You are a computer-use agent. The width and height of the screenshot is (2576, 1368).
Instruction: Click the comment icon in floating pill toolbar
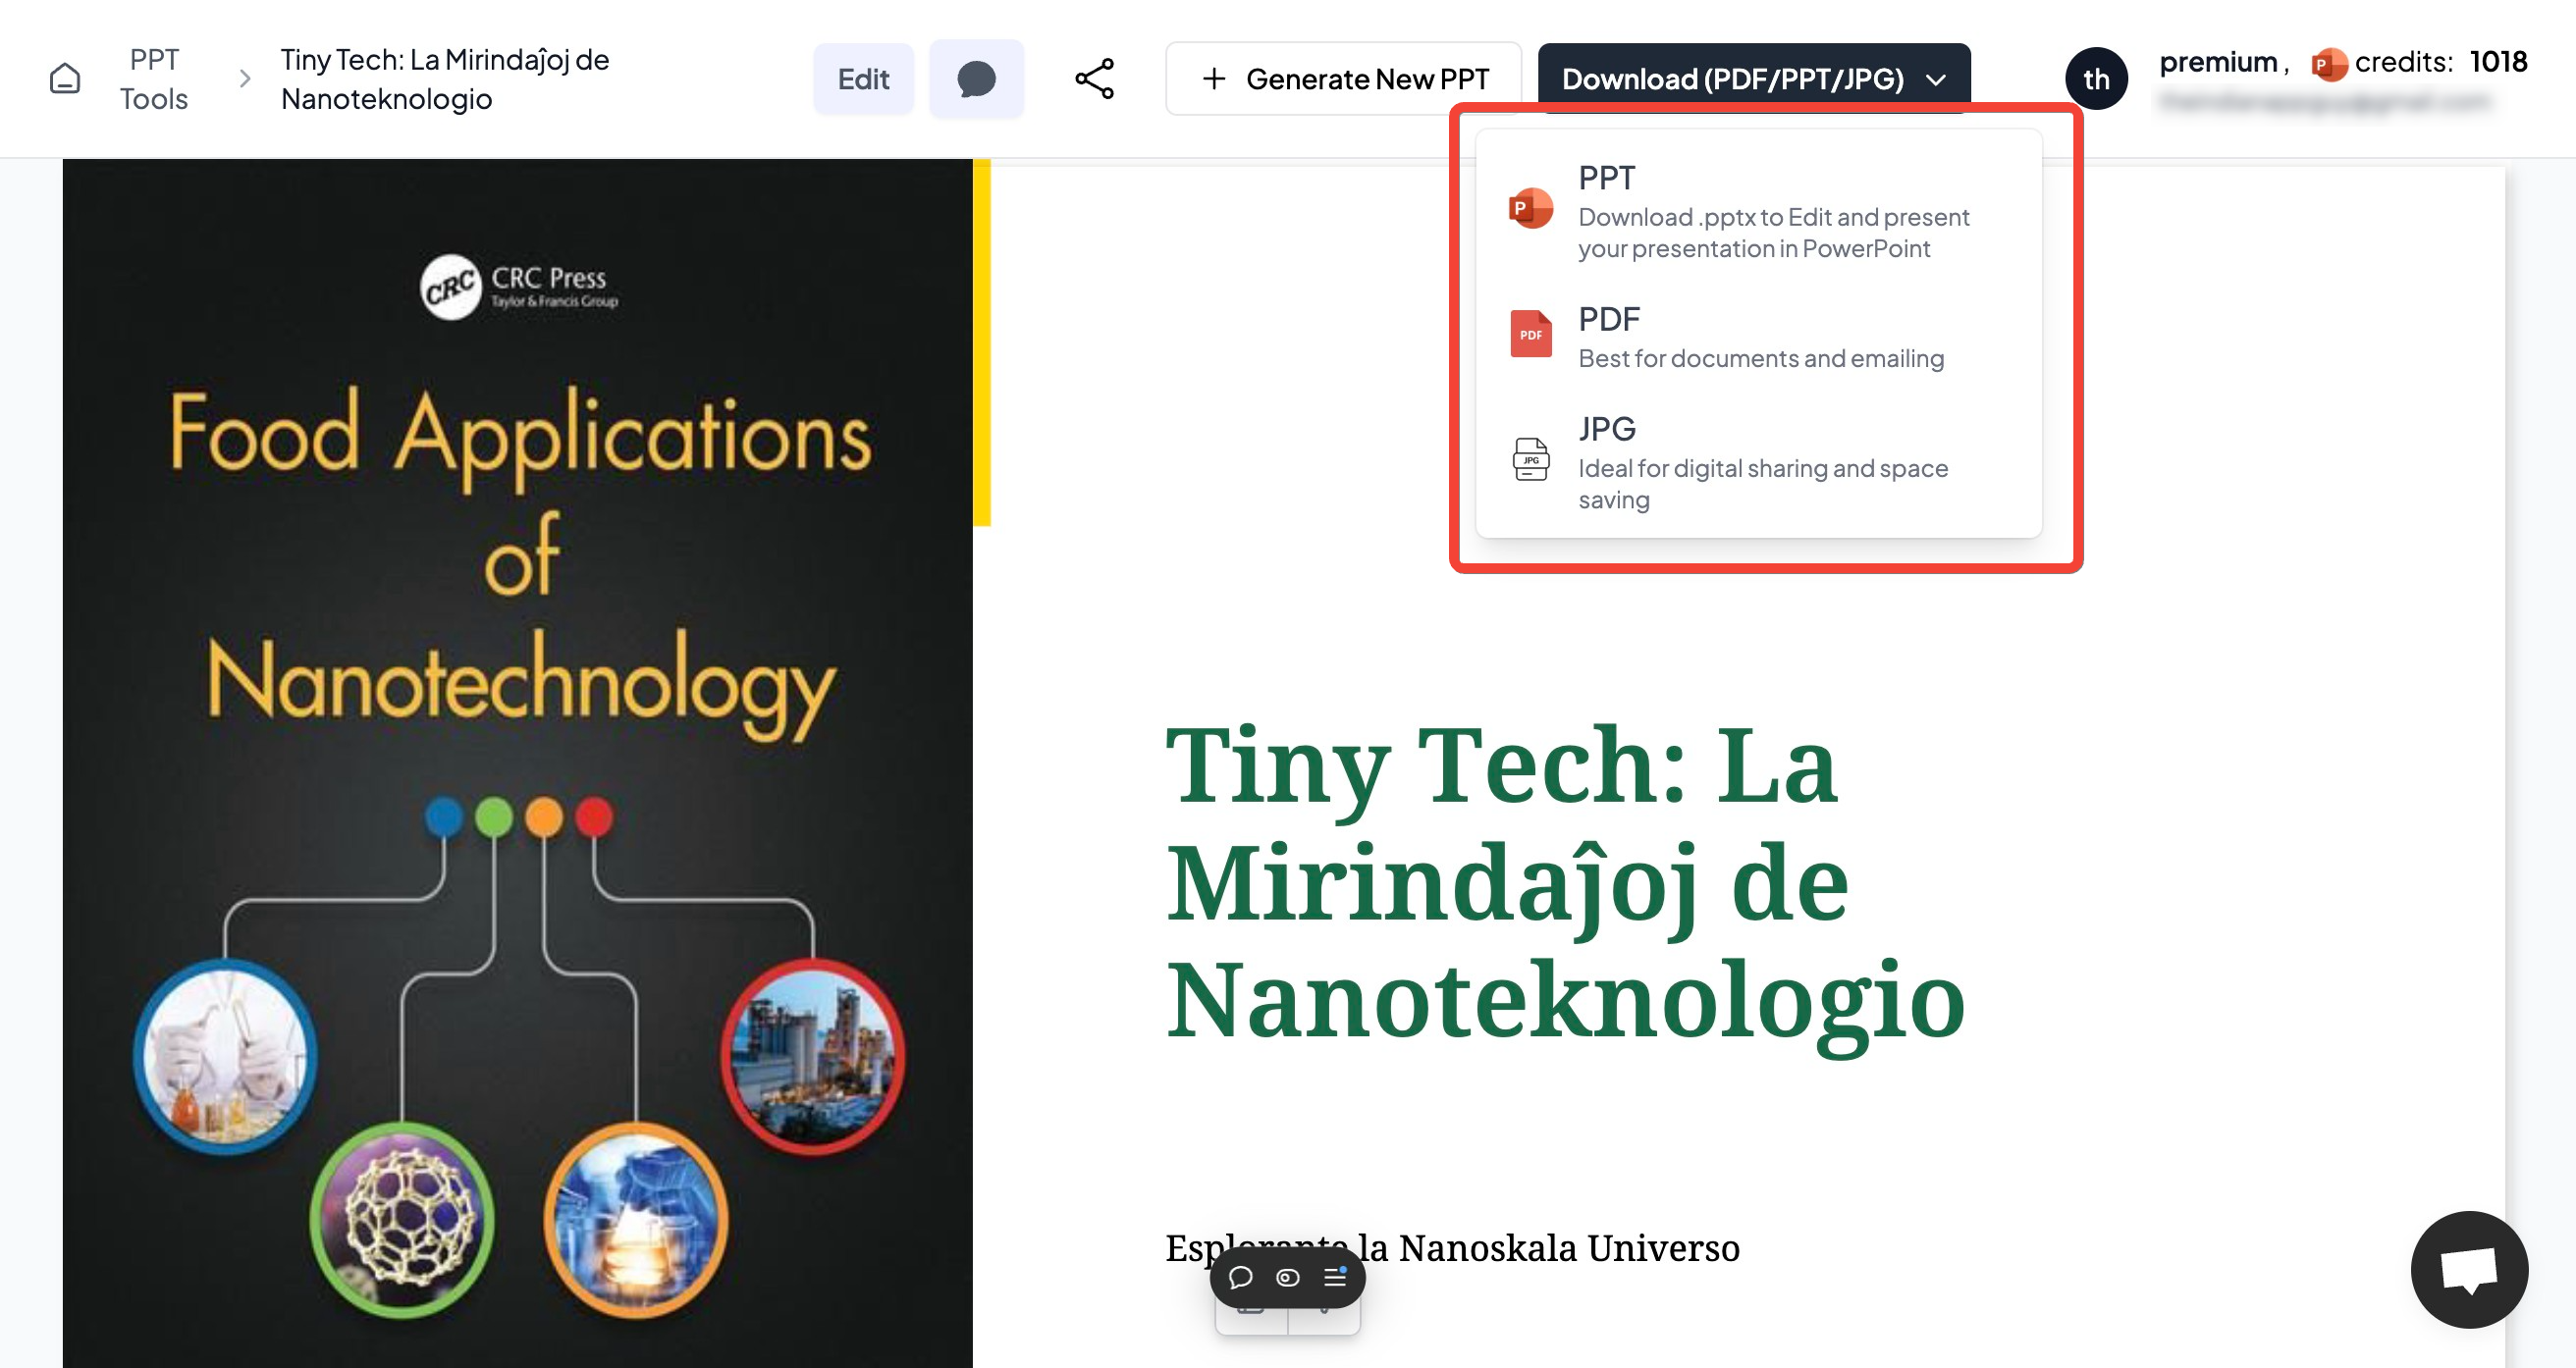pyautogui.click(x=1240, y=1277)
